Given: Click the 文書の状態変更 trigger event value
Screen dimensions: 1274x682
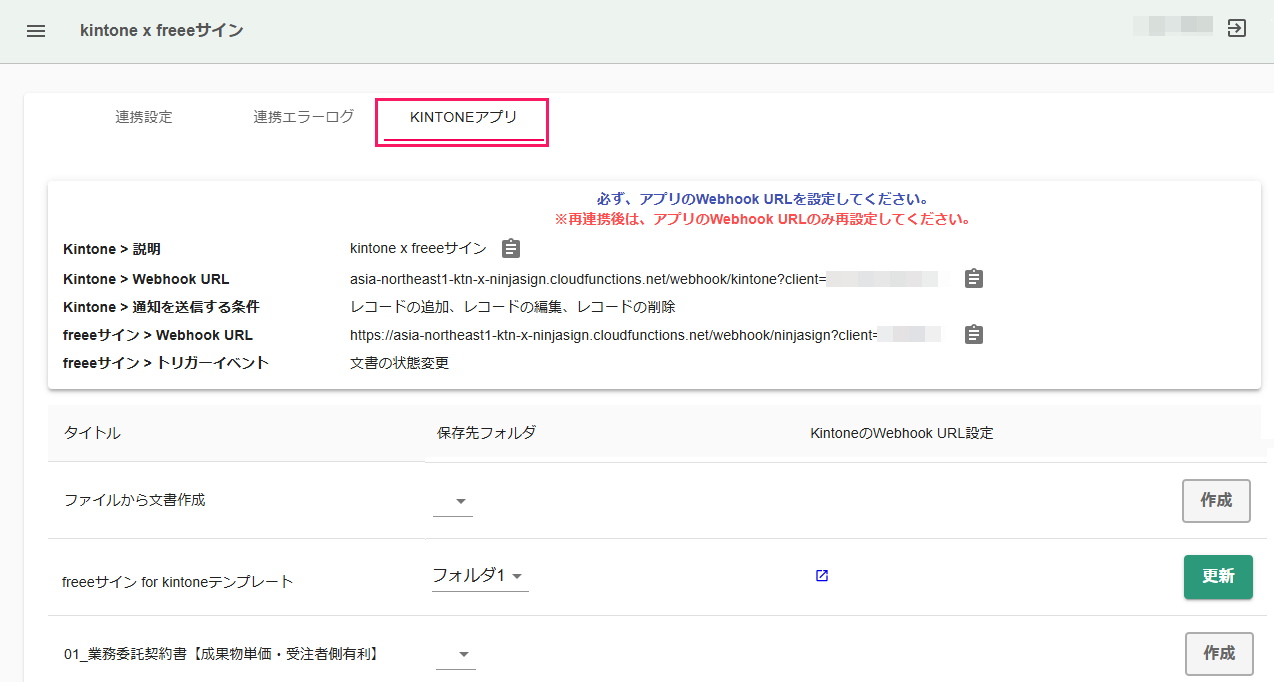Looking at the screenshot, I should [x=399, y=363].
